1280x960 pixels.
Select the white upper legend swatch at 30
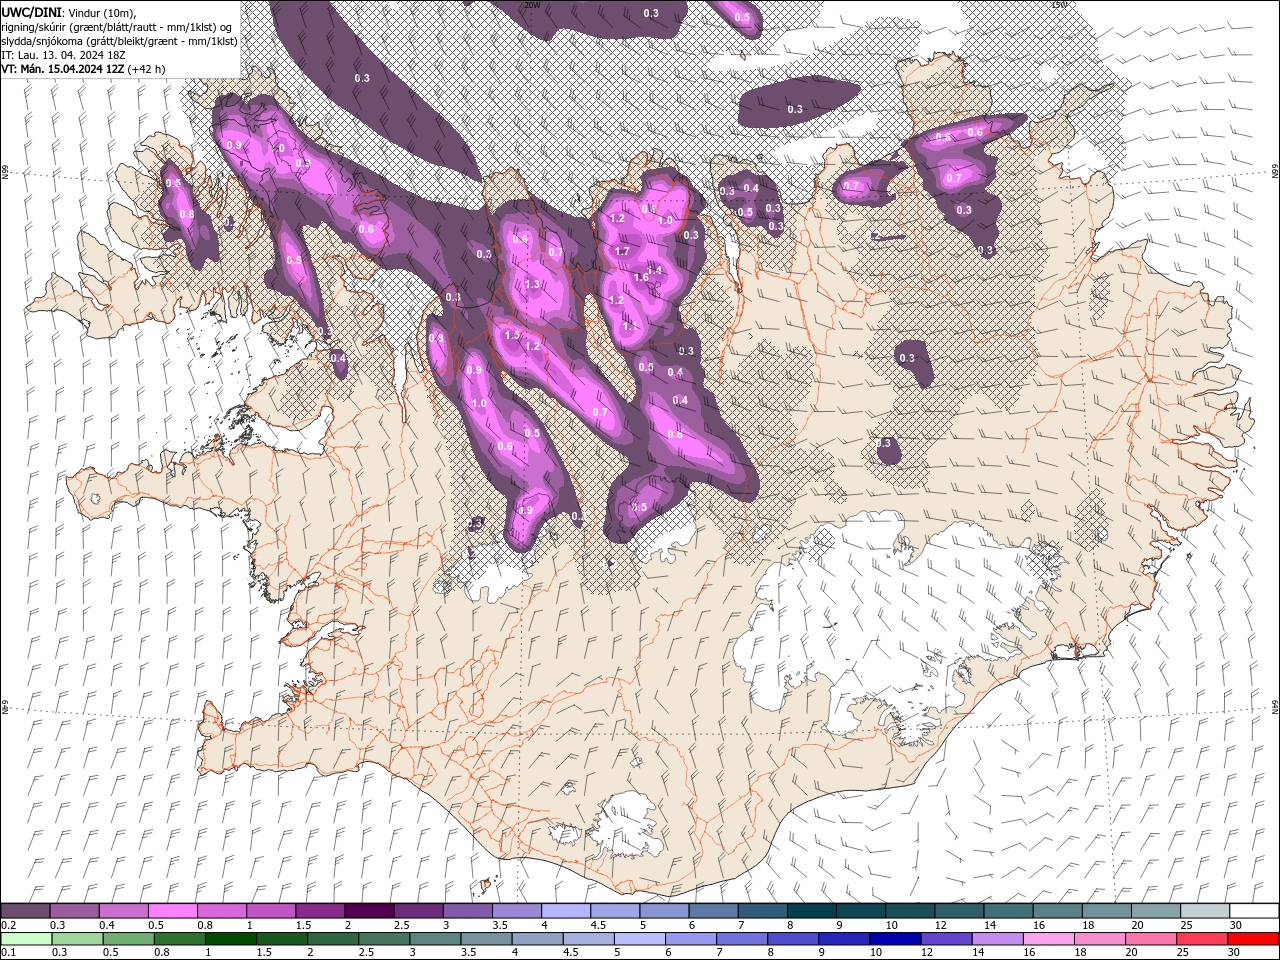[1253, 910]
